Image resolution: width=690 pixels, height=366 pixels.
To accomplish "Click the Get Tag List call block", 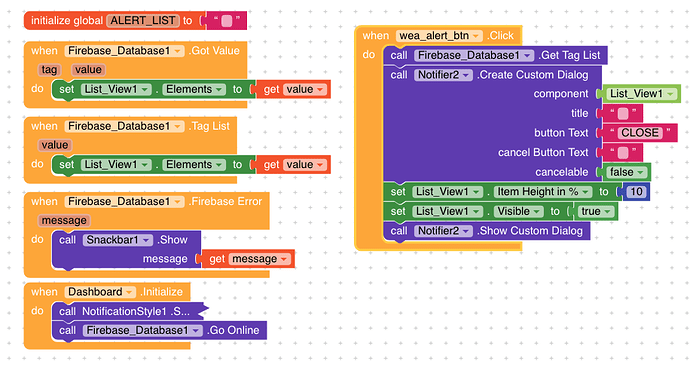I will click(x=495, y=55).
